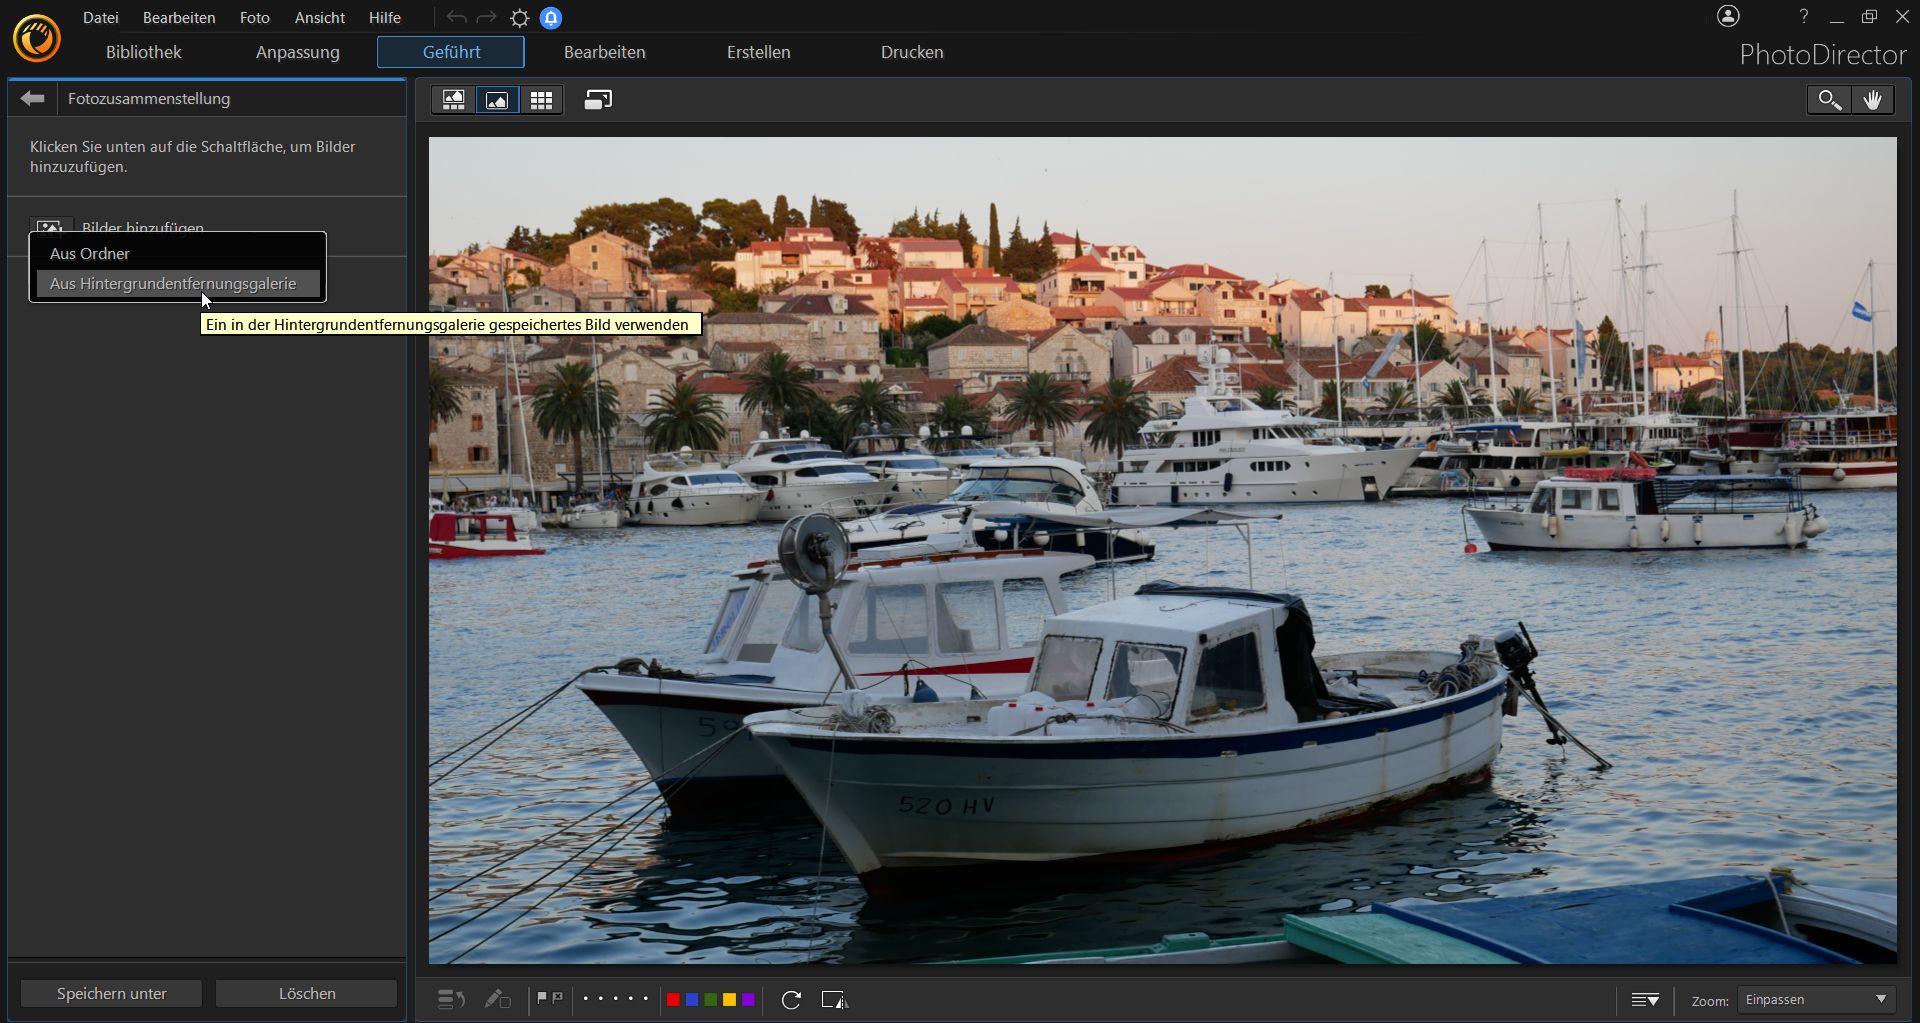Toggle the flag as picked marker

(x=542, y=998)
